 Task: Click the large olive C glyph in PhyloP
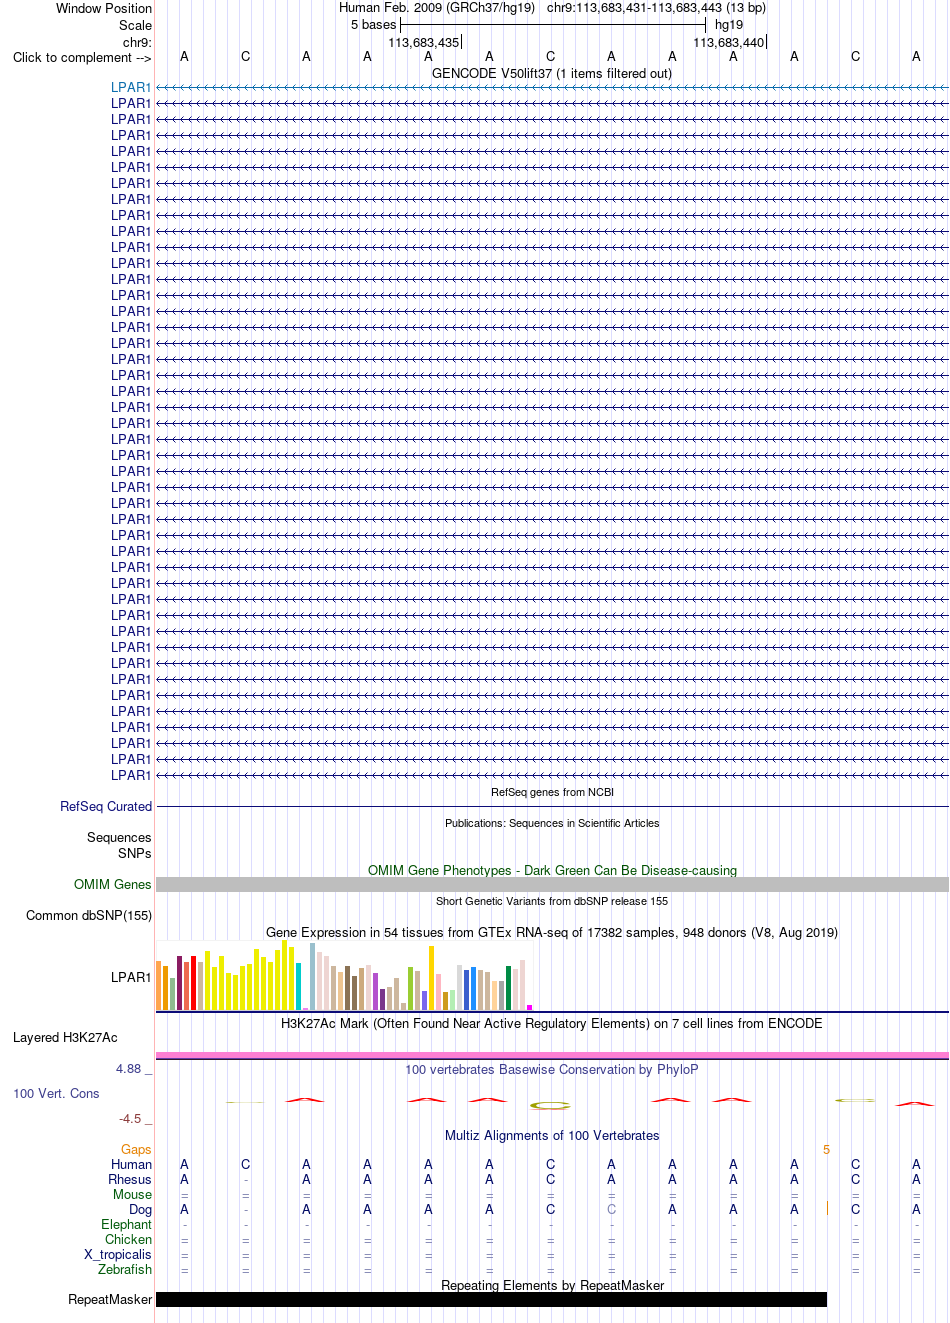(x=550, y=1105)
